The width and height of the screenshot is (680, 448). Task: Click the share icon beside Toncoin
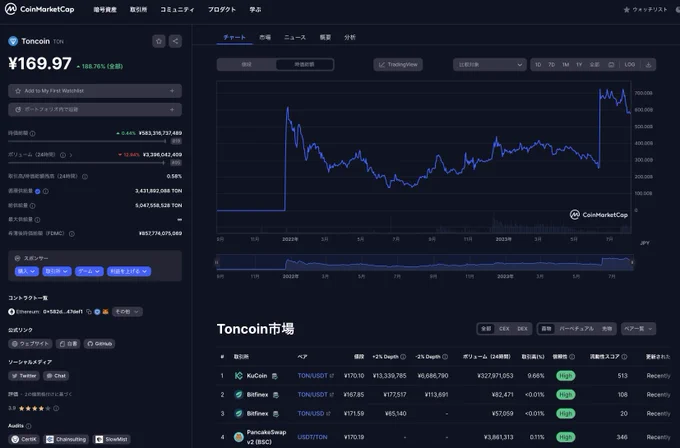pos(175,41)
